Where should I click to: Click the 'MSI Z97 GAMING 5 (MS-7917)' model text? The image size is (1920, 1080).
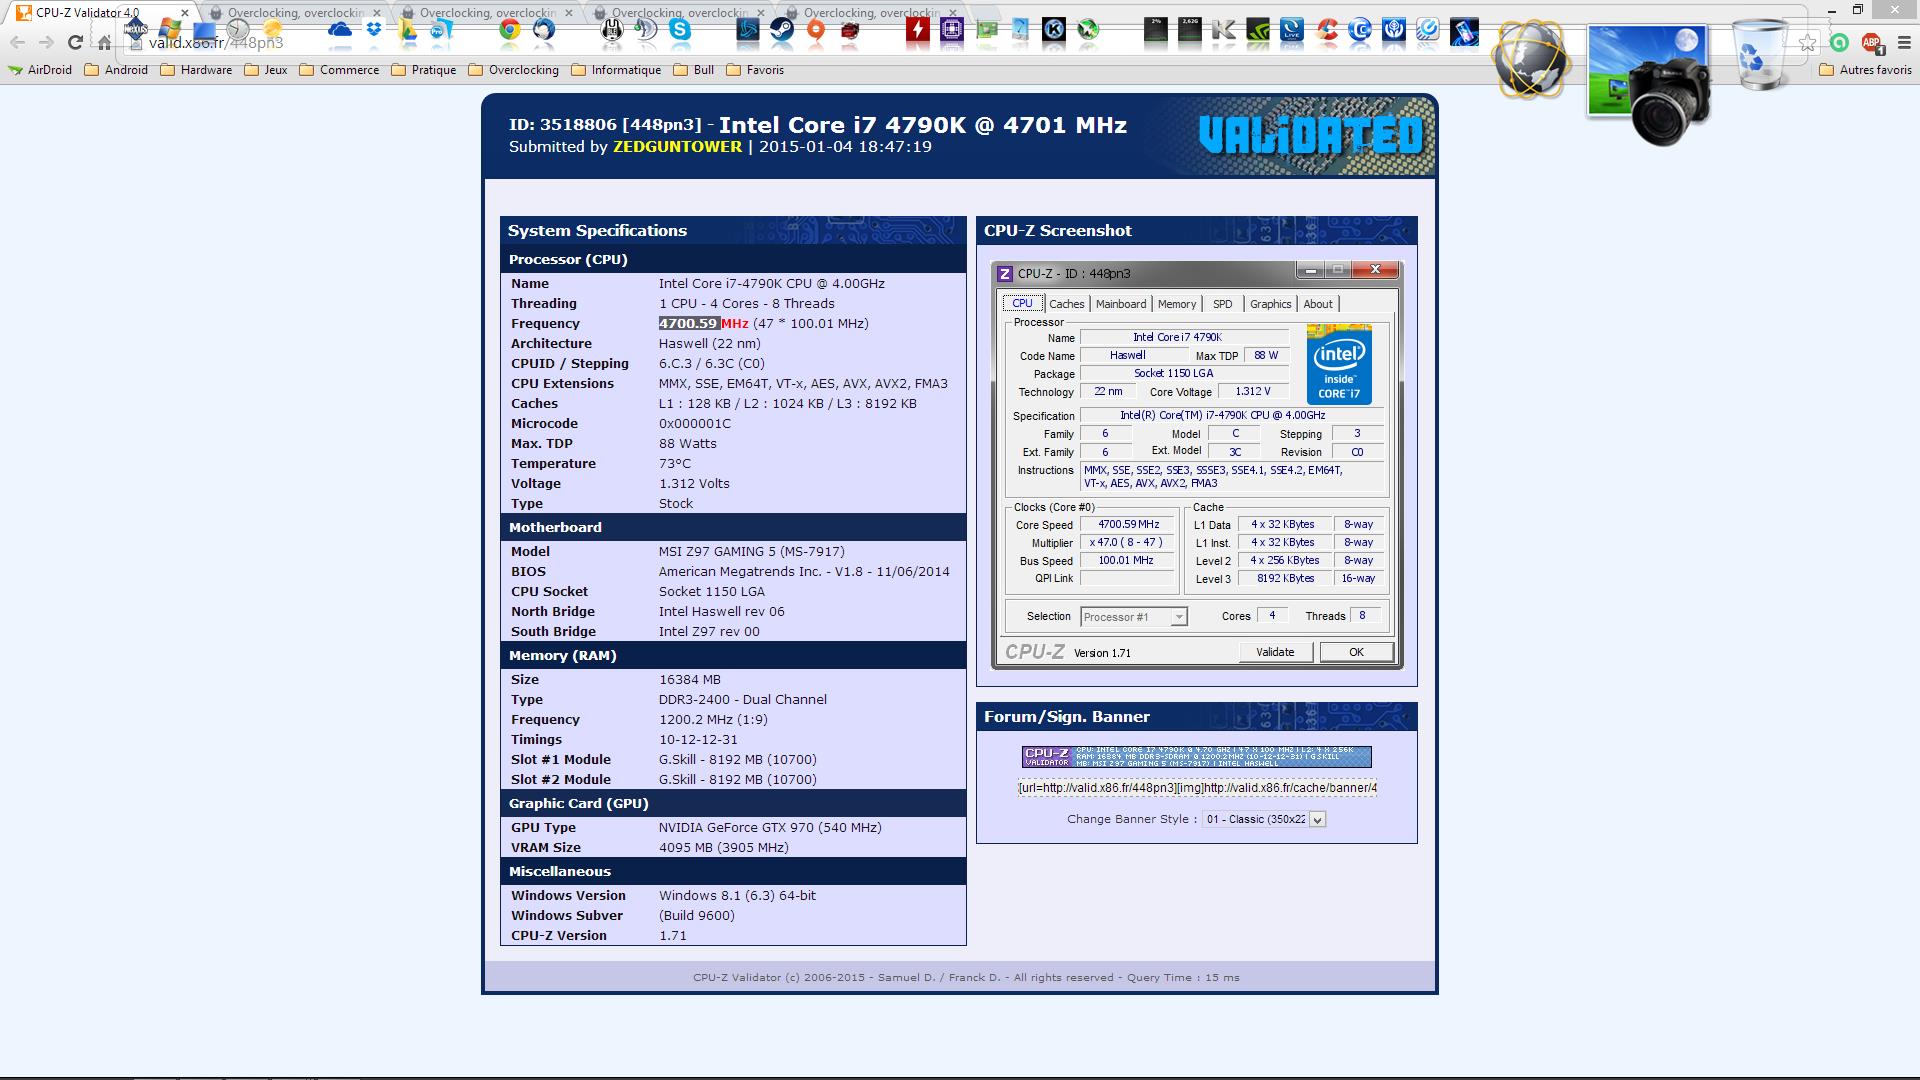pos(751,552)
